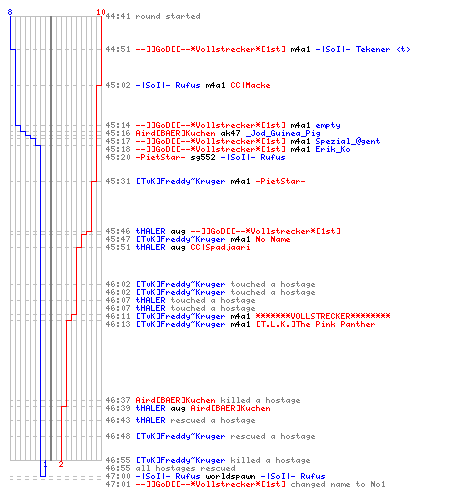Screen dimensions: 450x500
Task: Click the 45:02 Rufus m4a1 kill event
Action: point(188,85)
